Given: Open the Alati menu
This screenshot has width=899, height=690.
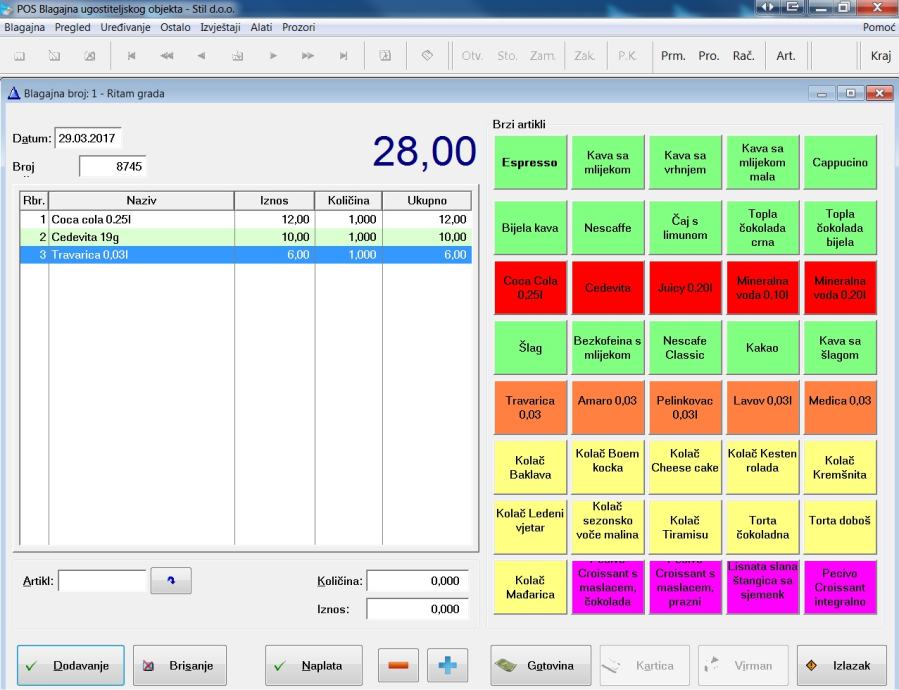Looking at the screenshot, I should click(x=261, y=27).
